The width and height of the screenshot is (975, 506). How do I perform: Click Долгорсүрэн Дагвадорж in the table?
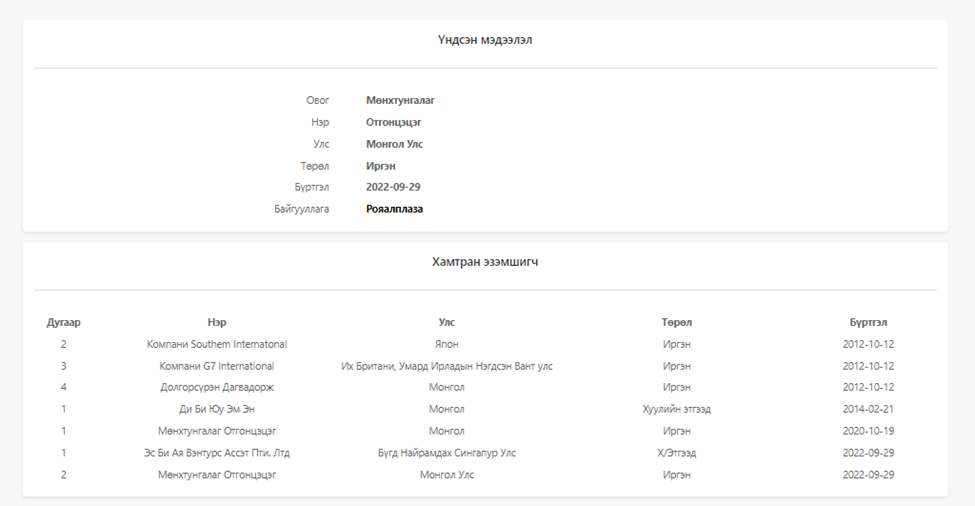point(216,387)
